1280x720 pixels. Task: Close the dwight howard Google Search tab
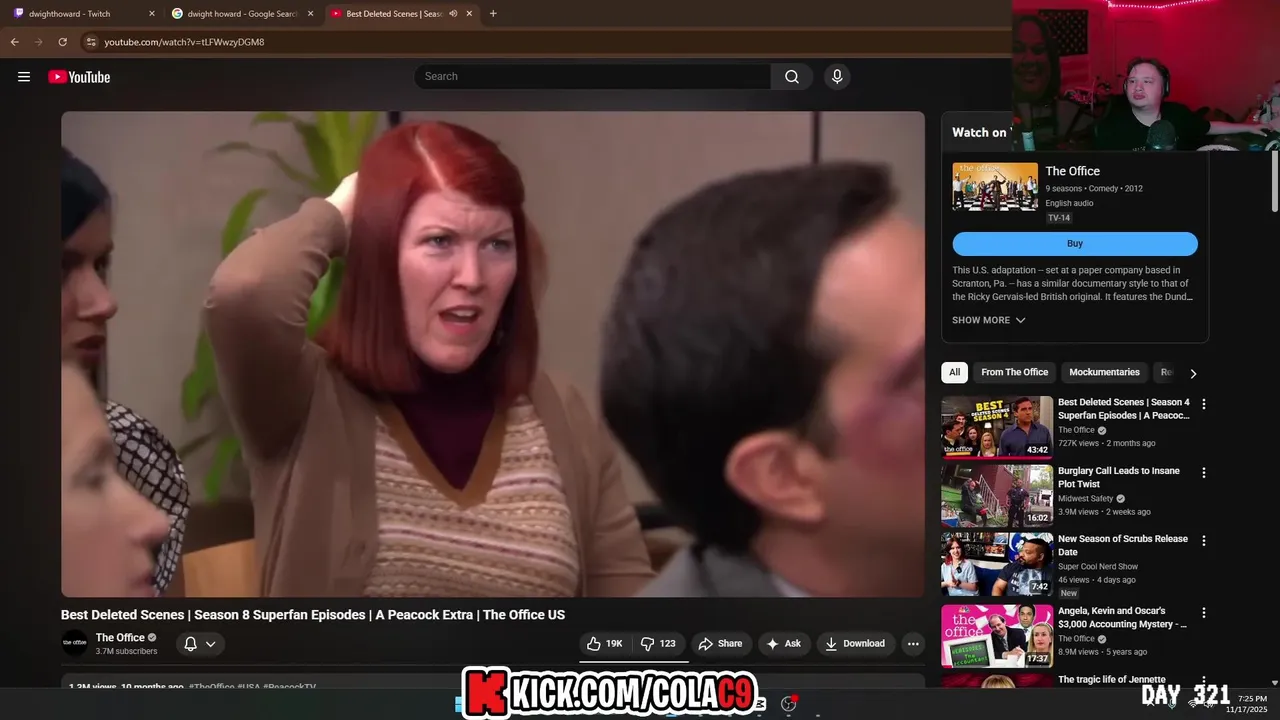click(x=310, y=14)
